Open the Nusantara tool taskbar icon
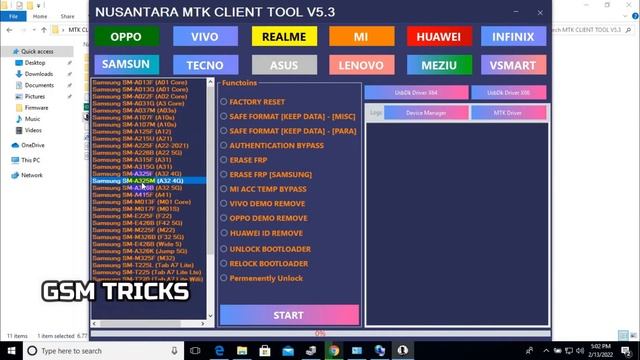 tap(403, 351)
